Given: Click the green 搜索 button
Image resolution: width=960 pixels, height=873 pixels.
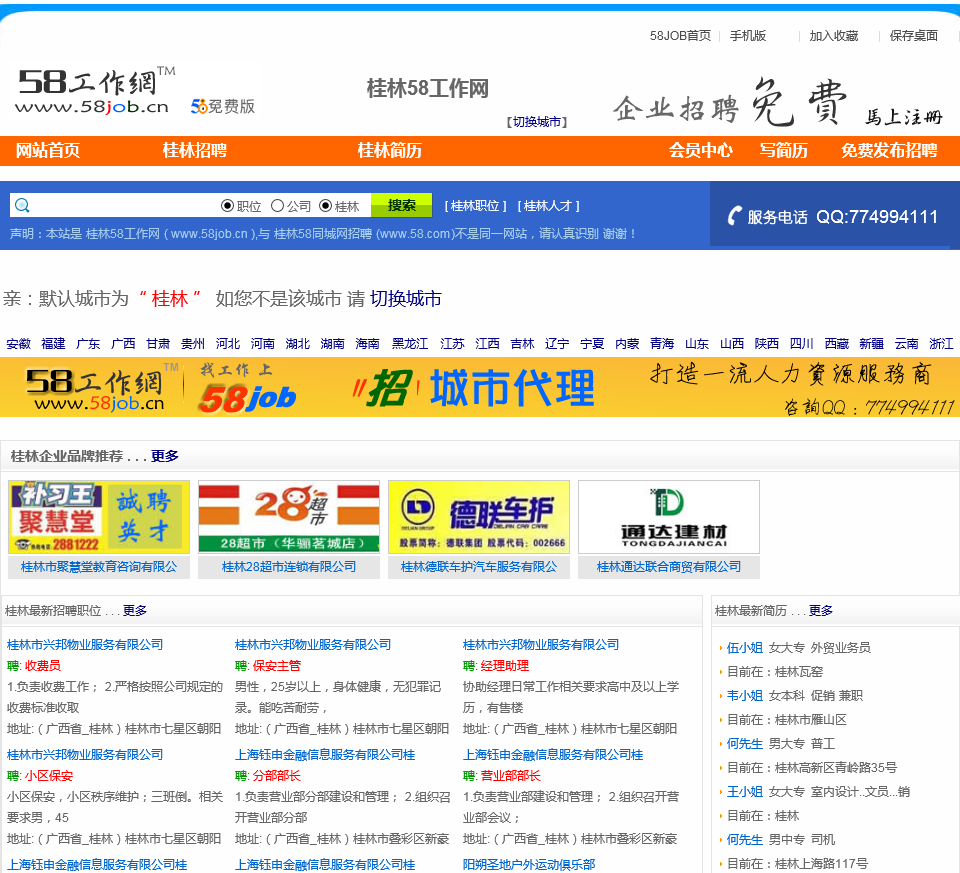Looking at the screenshot, I should (x=402, y=205).
